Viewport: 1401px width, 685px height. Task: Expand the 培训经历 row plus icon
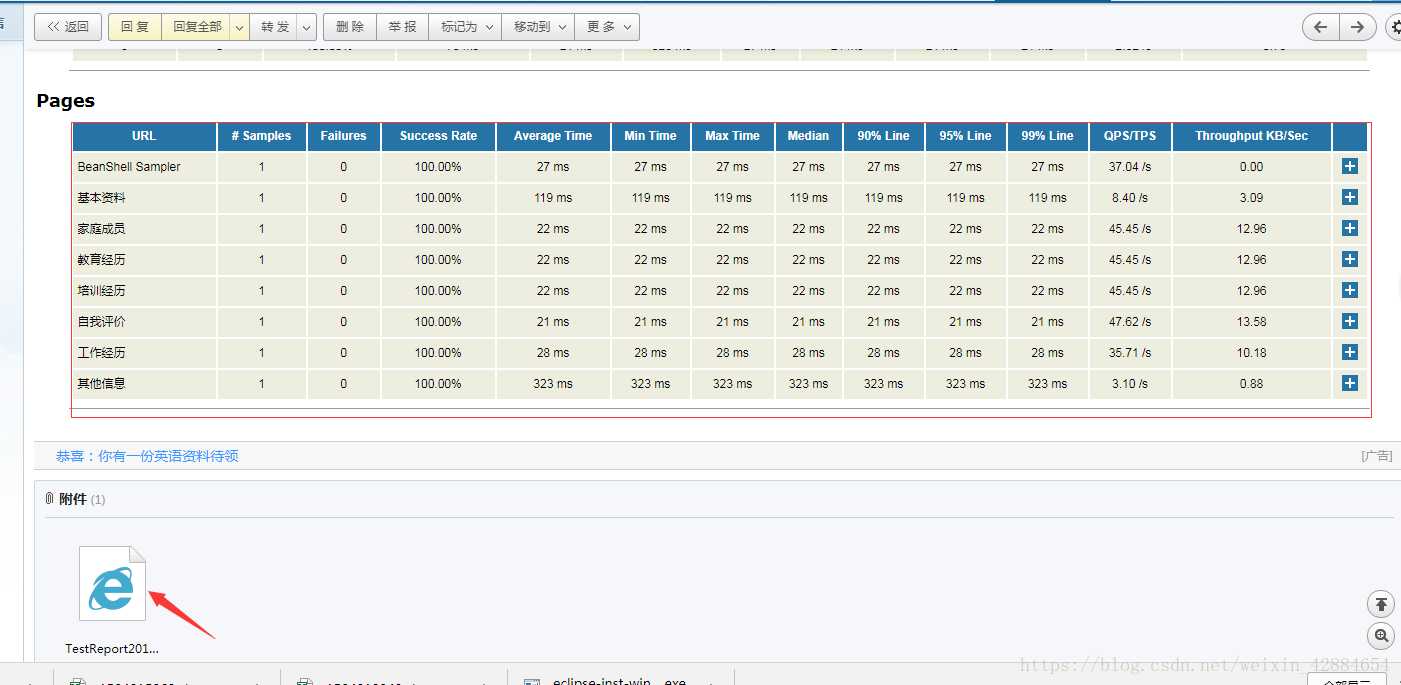point(1349,291)
